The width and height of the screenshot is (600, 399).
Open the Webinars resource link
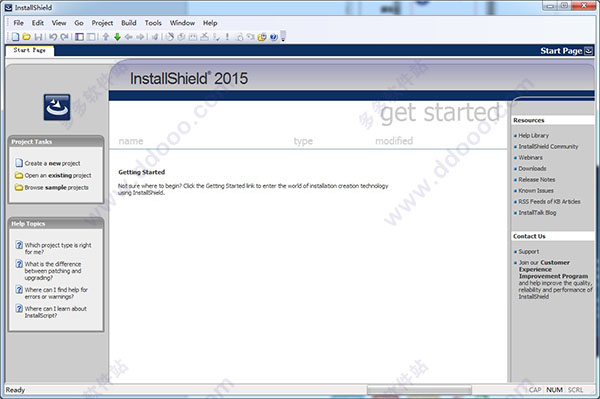point(530,158)
